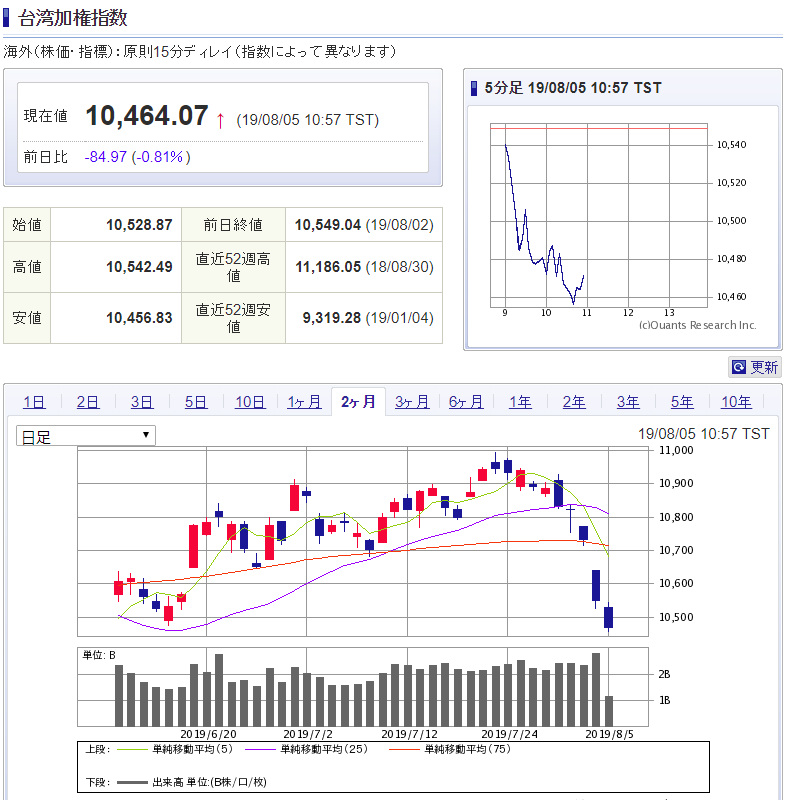Switch to the 3ヶ月 chart tab
This screenshot has height=800, width=793.
pos(412,402)
